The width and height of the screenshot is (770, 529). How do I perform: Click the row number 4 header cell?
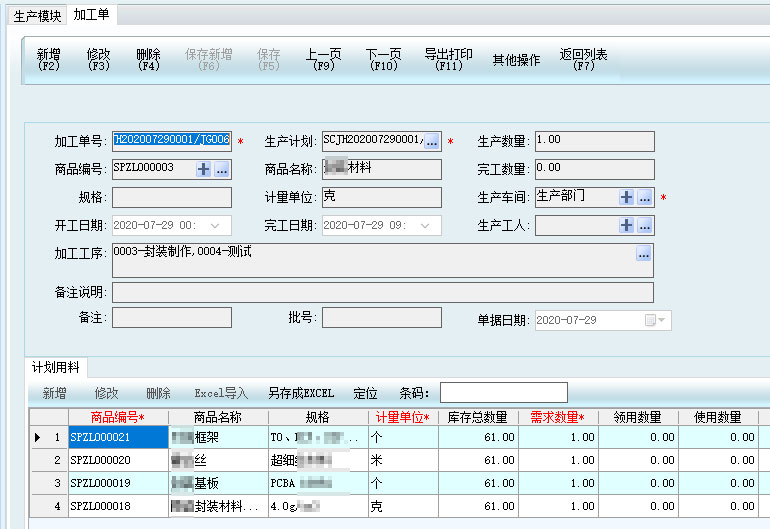49,506
